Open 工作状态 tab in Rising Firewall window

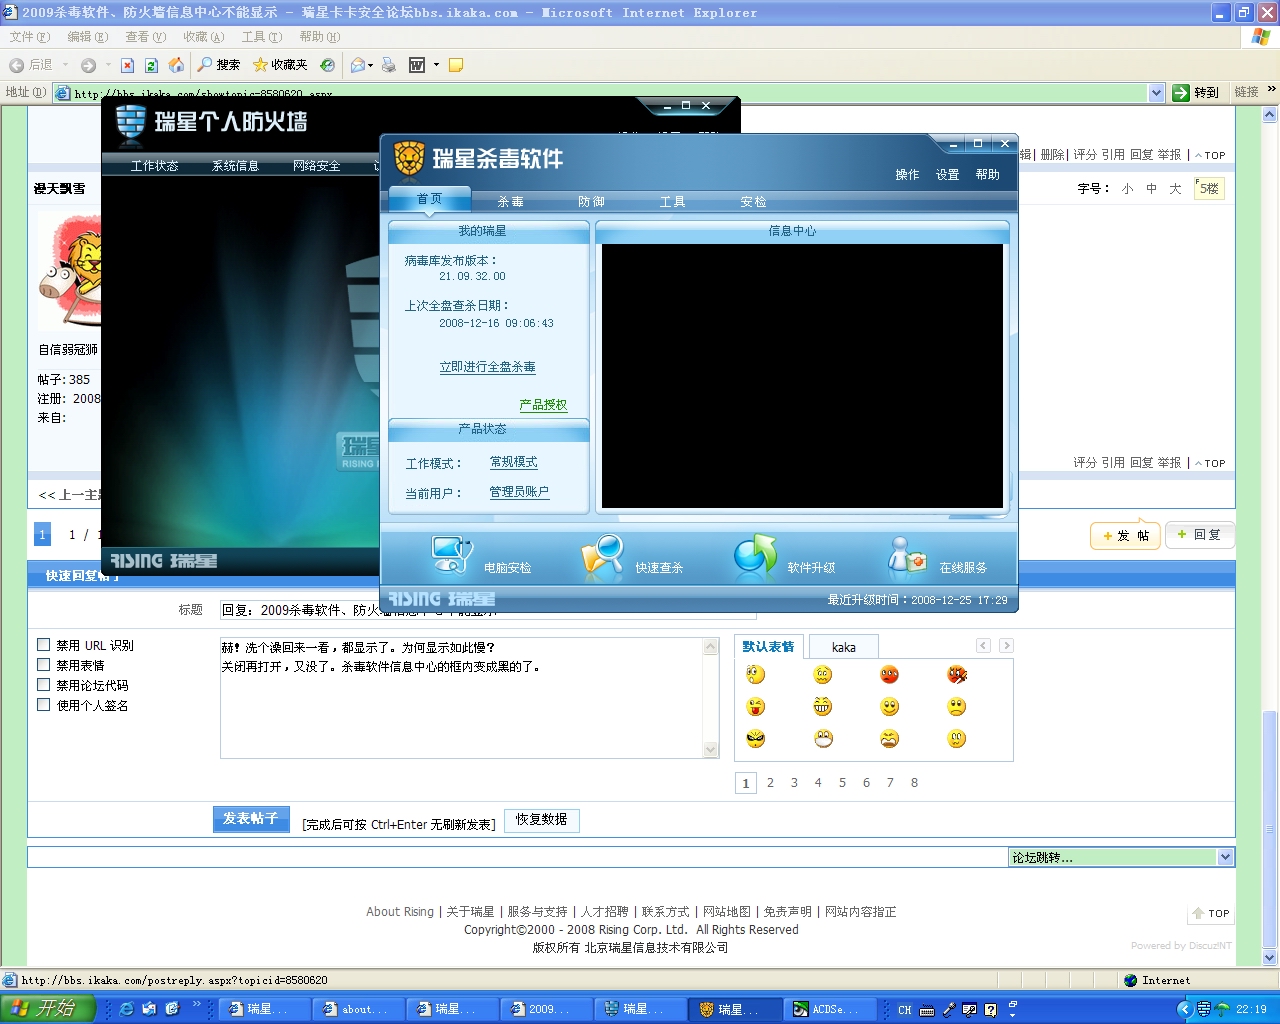pos(154,166)
